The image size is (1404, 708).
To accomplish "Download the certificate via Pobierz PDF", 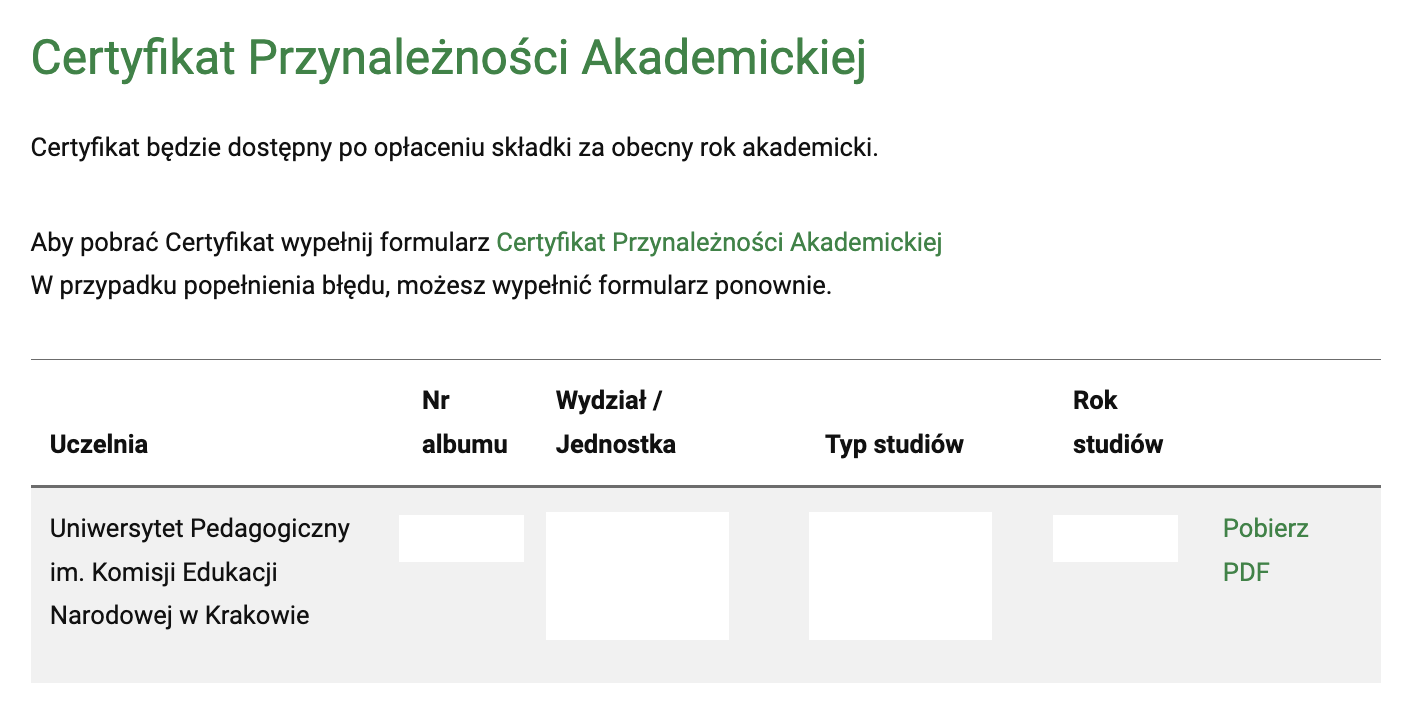I will tap(1265, 550).
